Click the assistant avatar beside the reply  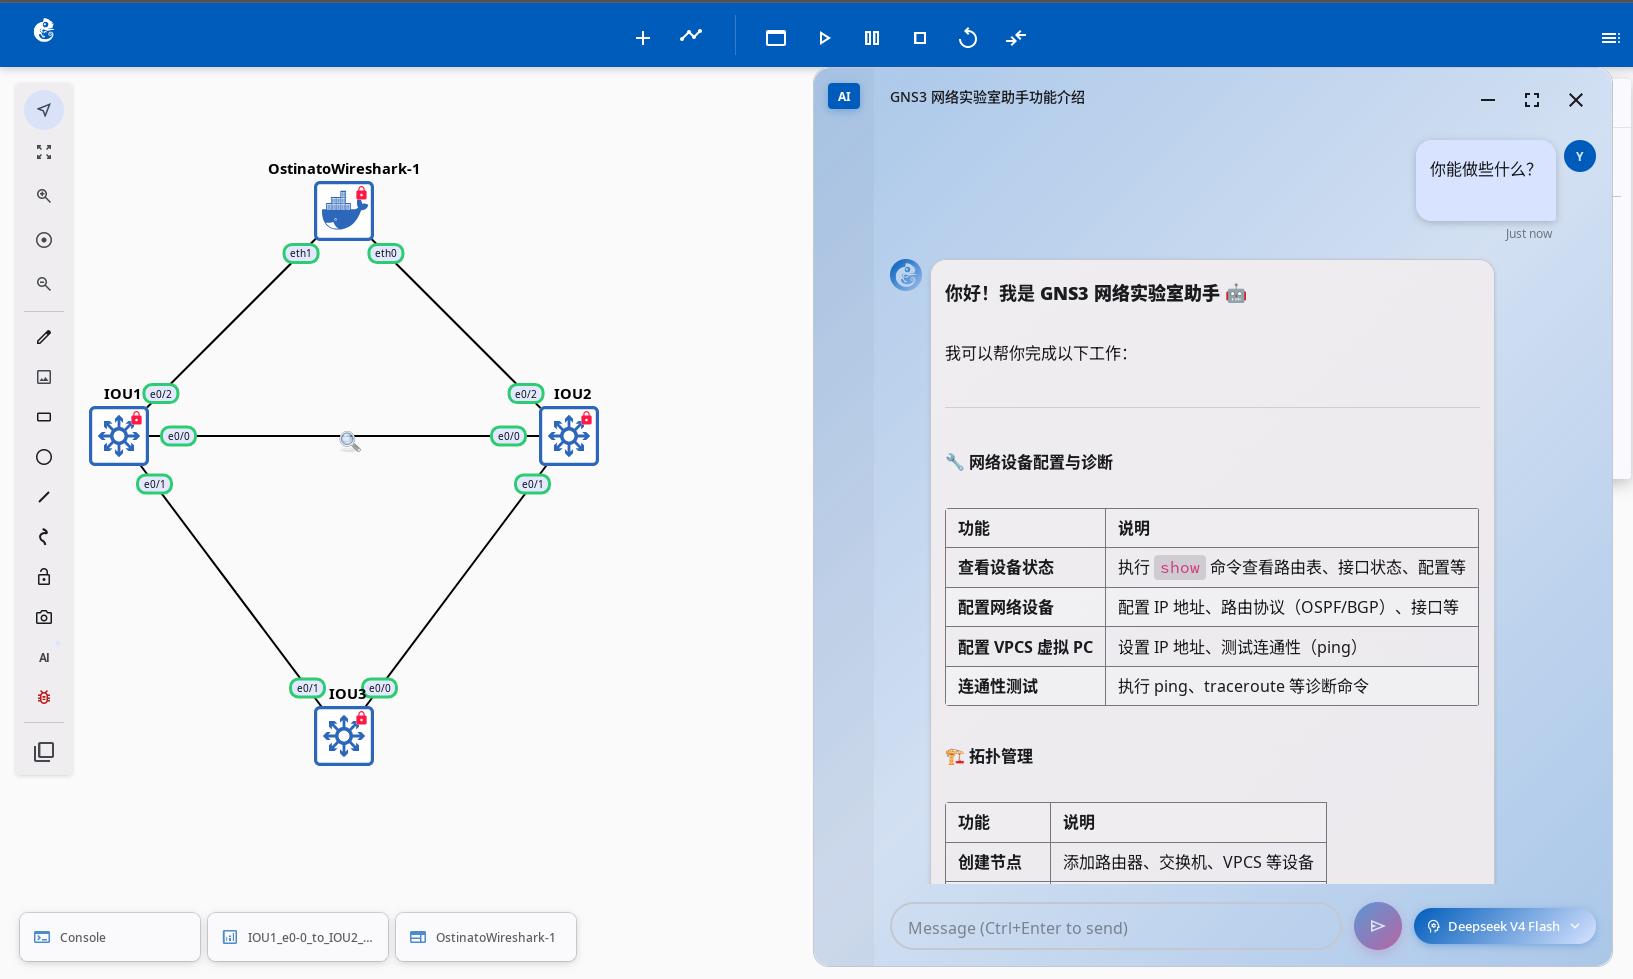pyautogui.click(x=906, y=275)
